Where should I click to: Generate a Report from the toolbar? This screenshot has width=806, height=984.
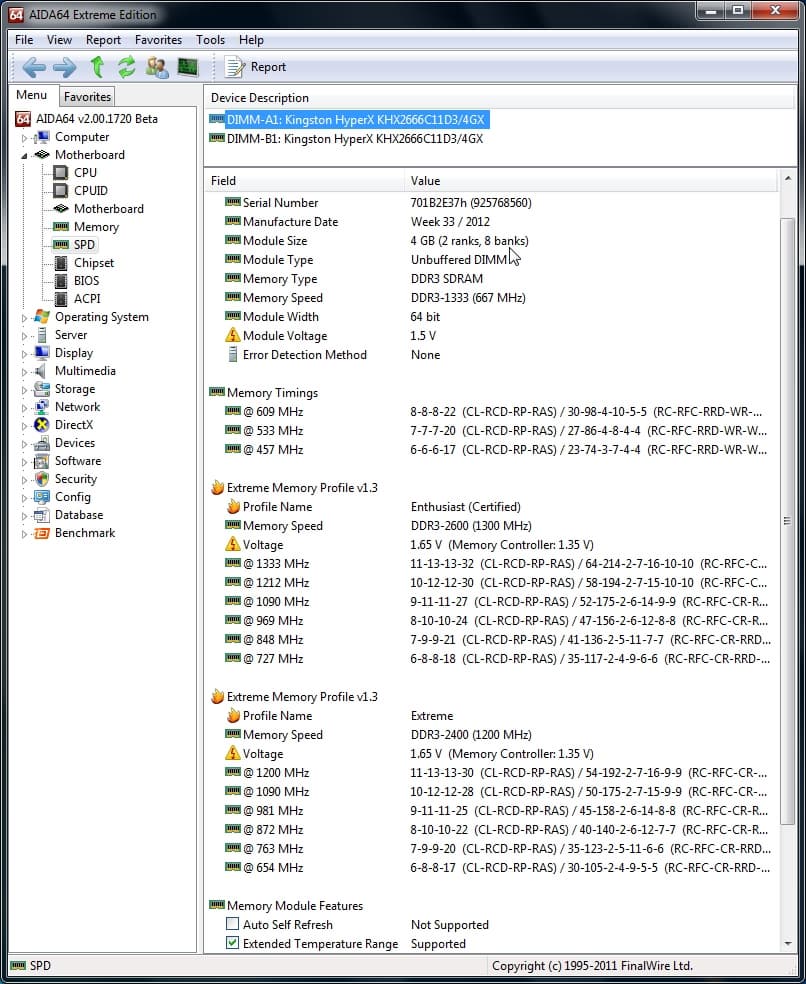coord(255,67)
